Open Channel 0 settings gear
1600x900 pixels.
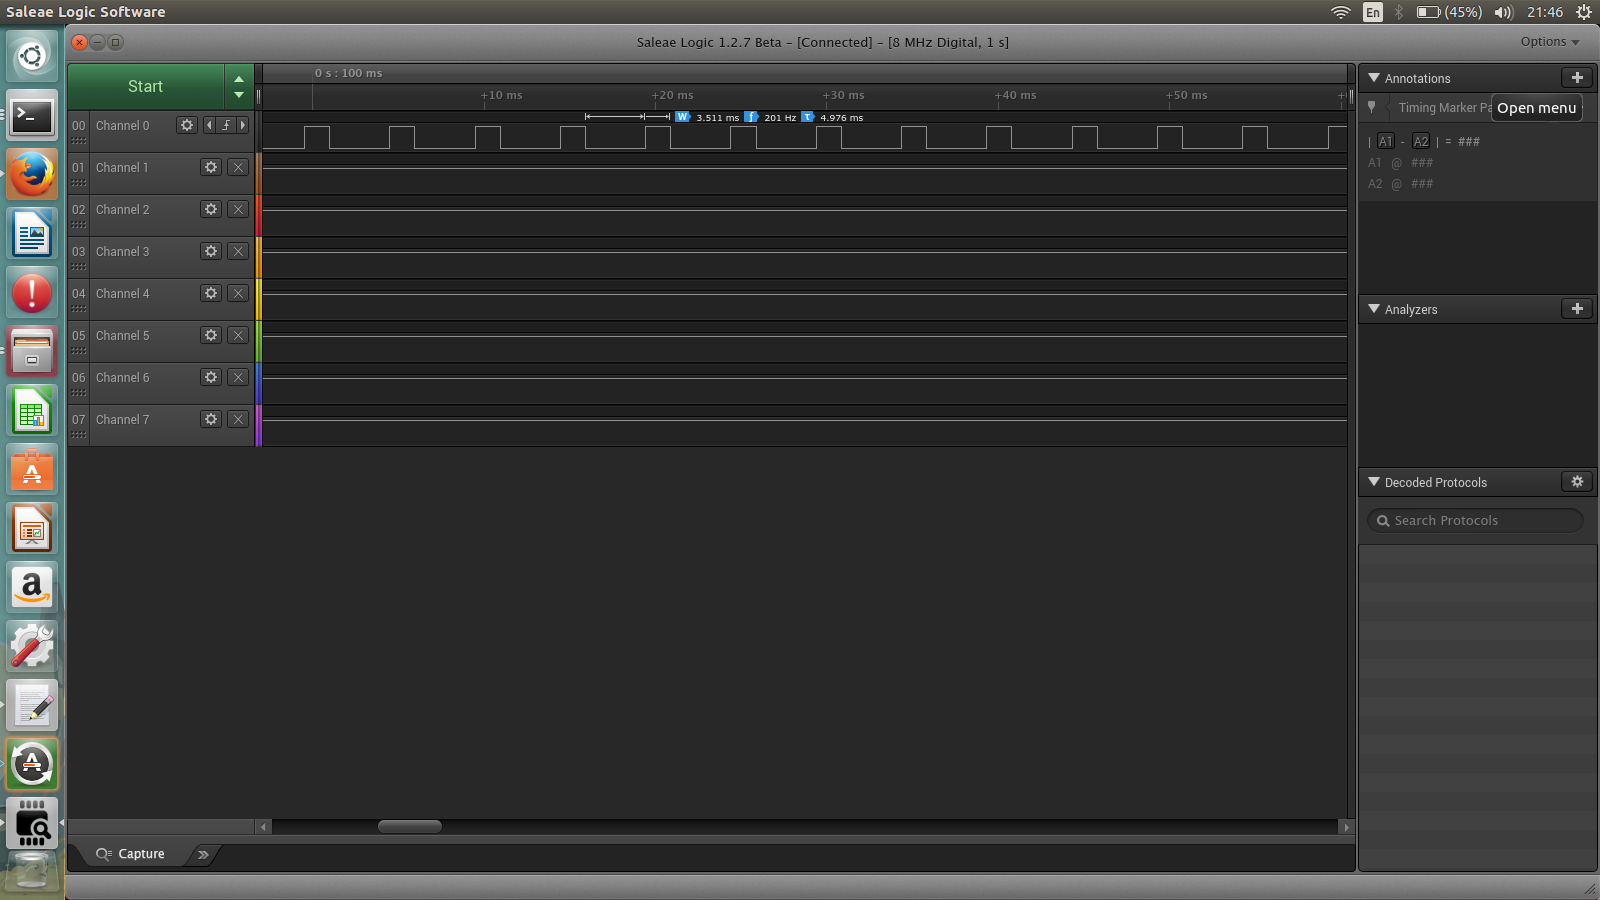[187, 125]
